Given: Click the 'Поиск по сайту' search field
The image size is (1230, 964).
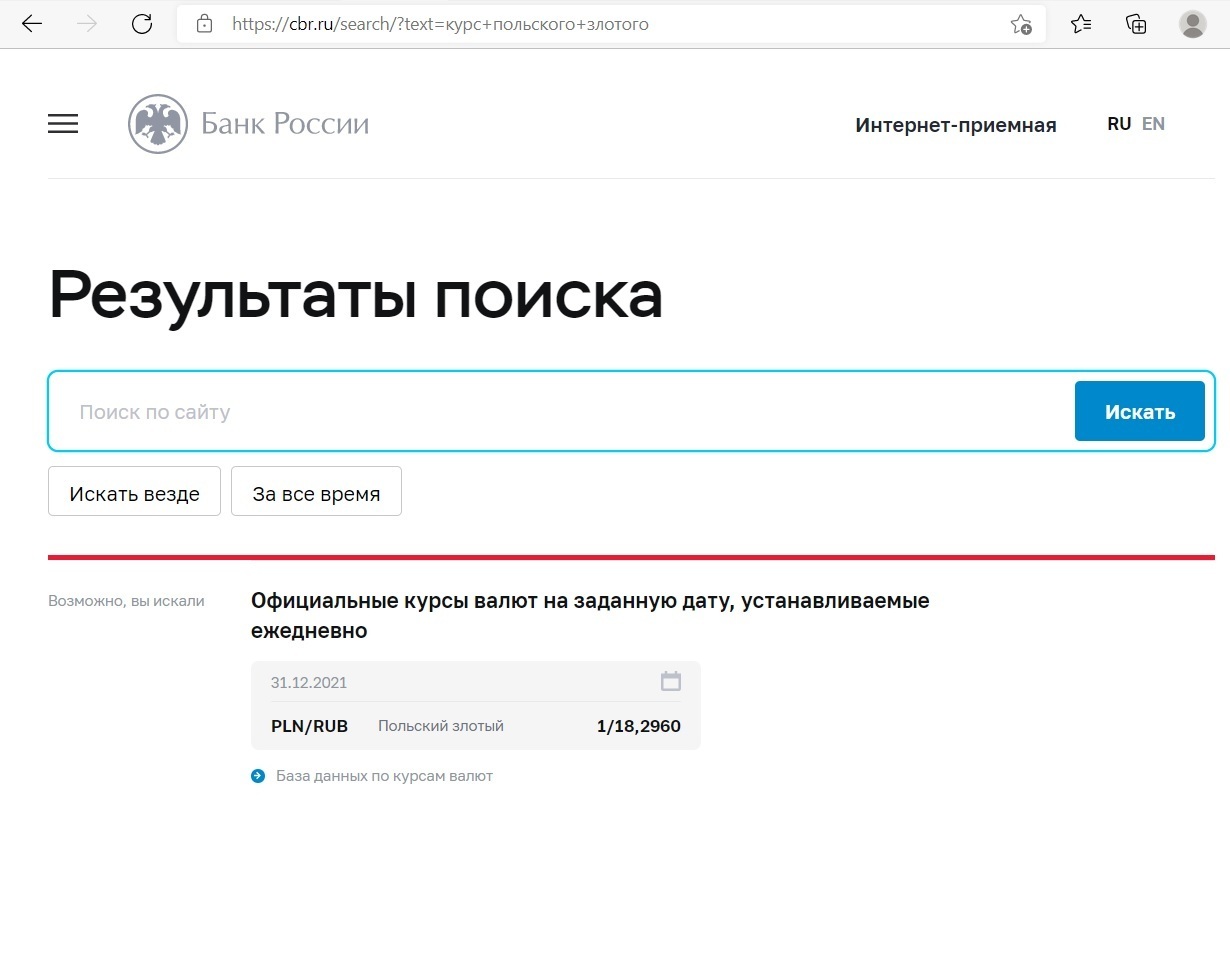Looking at the screenshot, I should 560,412.
